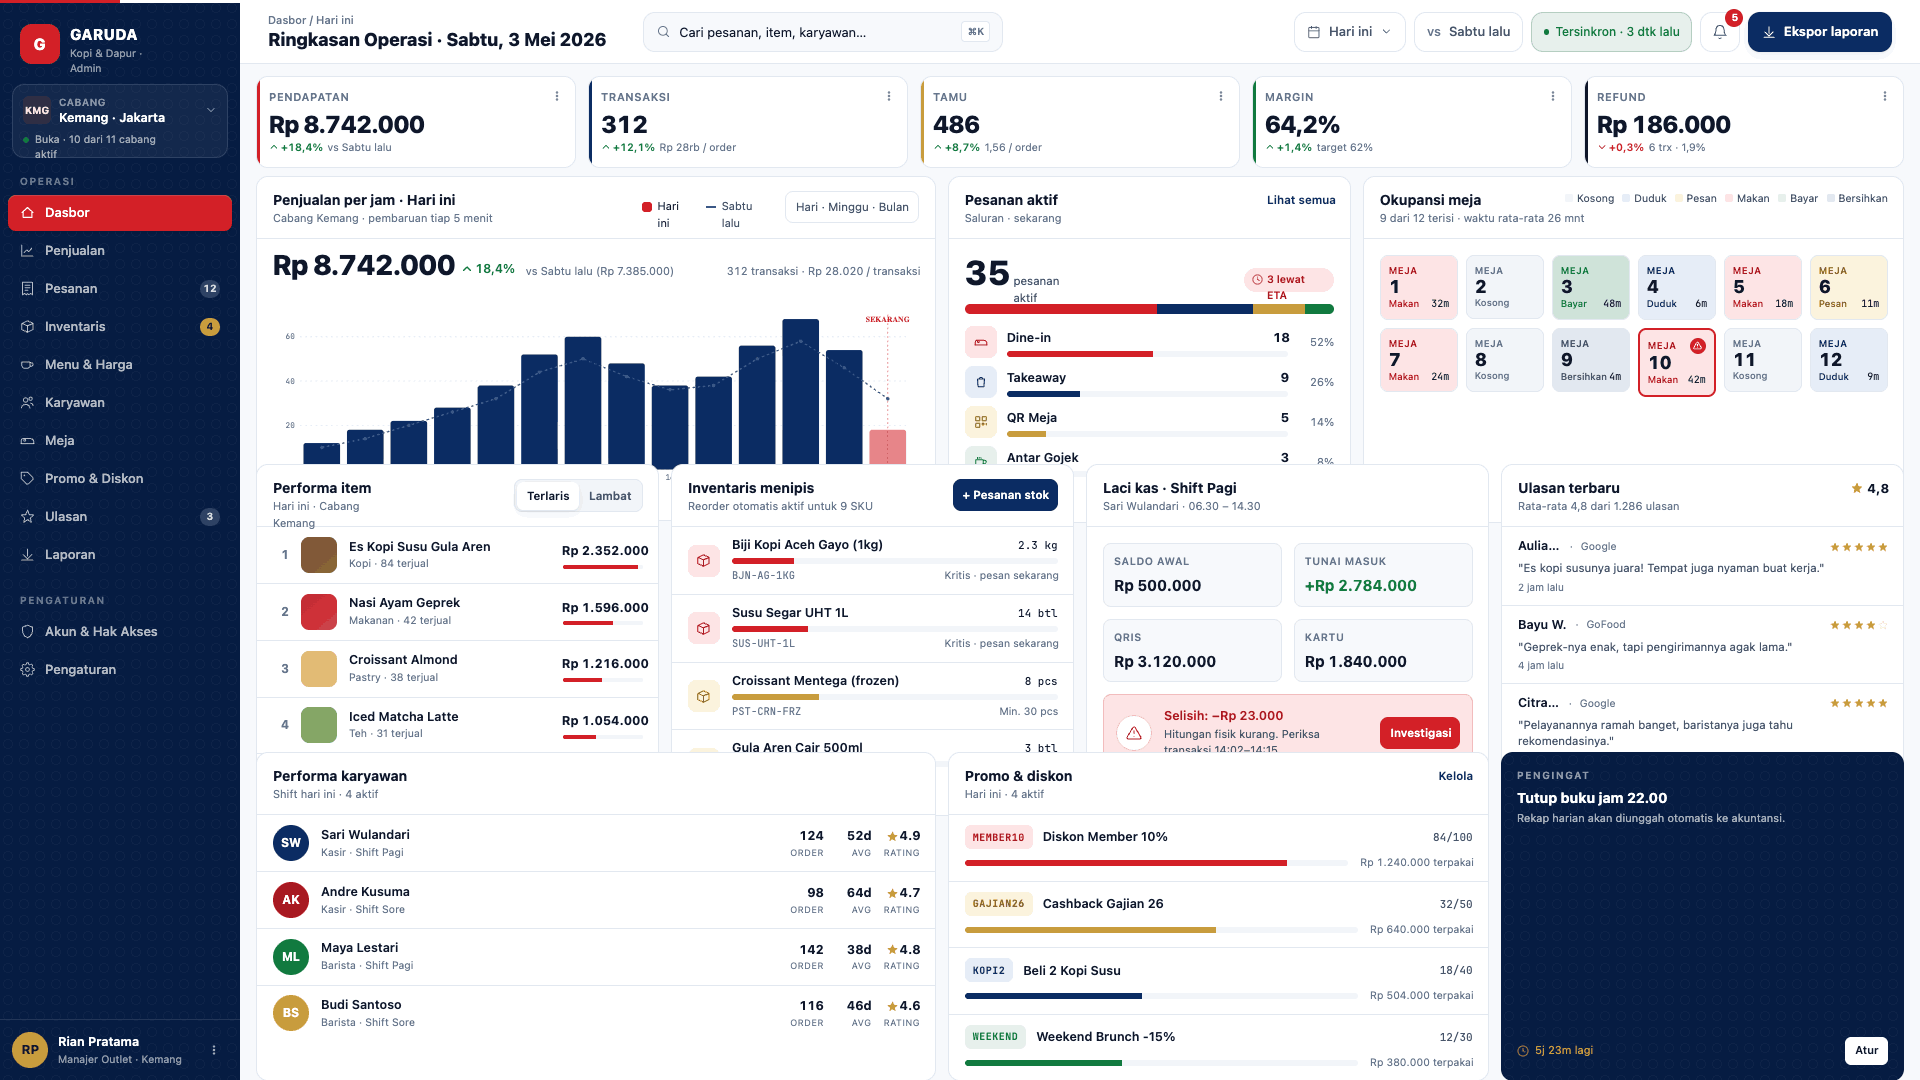Click the Garuda logo icon
The height and width of the screenshot is (1080, 1920).
40,44
